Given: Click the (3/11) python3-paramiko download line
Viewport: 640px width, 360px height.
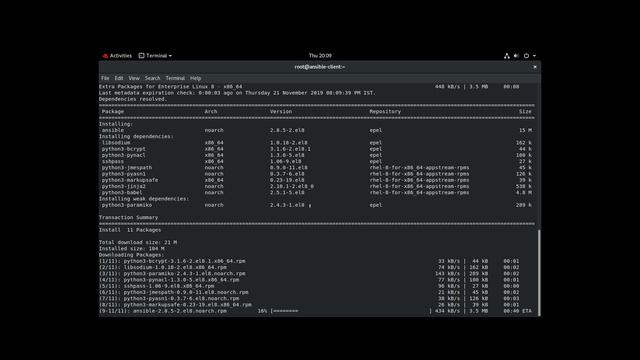Looking at the screenshot, I should 309,273.
